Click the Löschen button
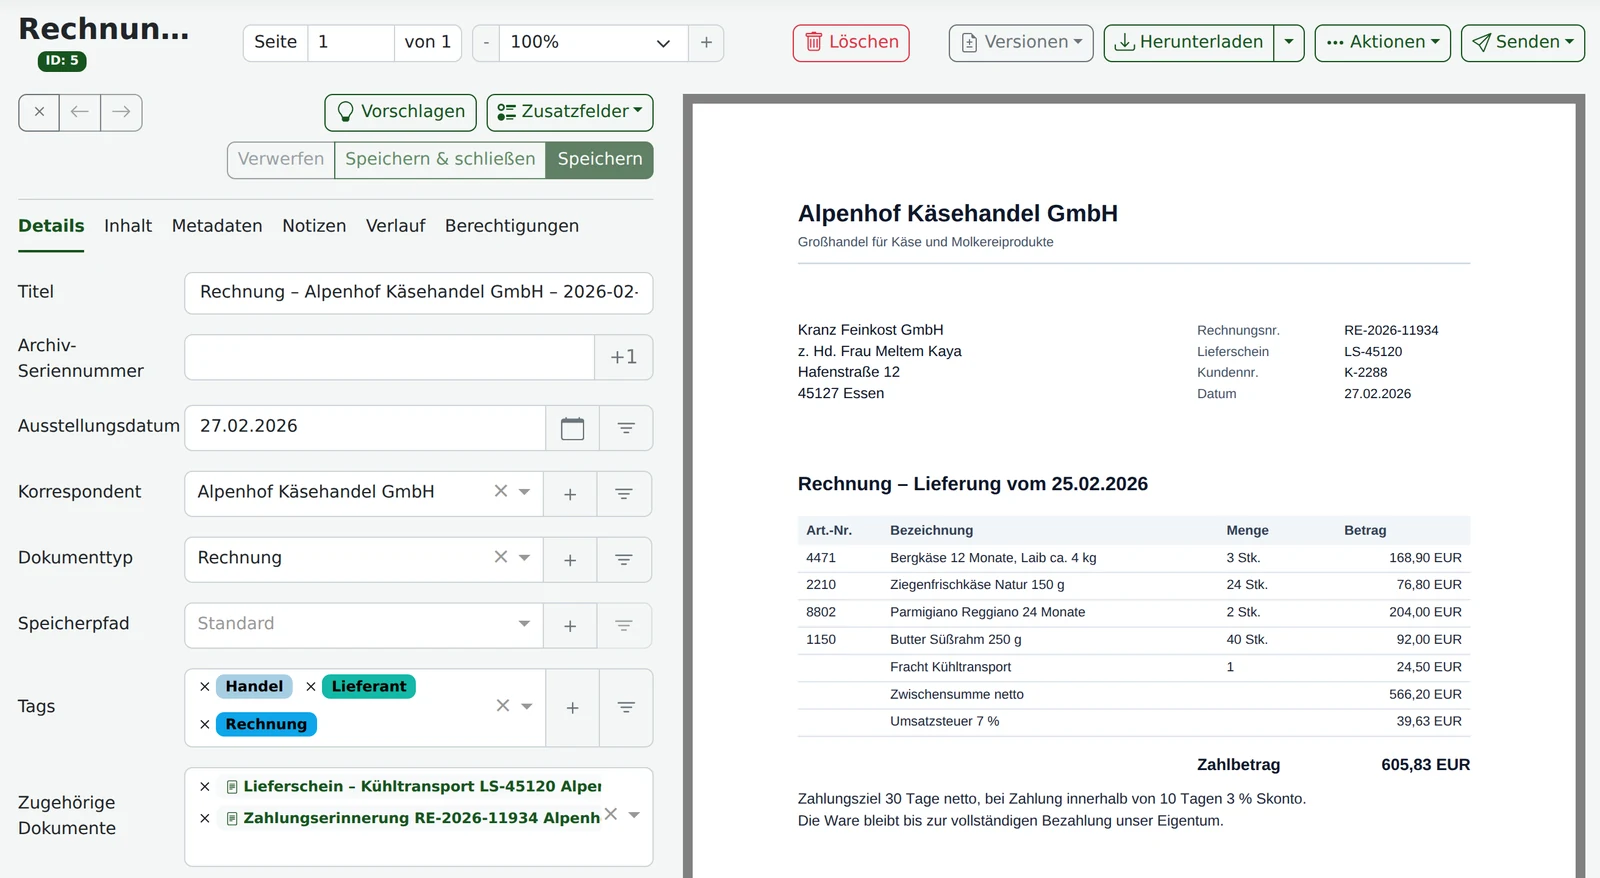1600x878 pixels. (851, 43)
